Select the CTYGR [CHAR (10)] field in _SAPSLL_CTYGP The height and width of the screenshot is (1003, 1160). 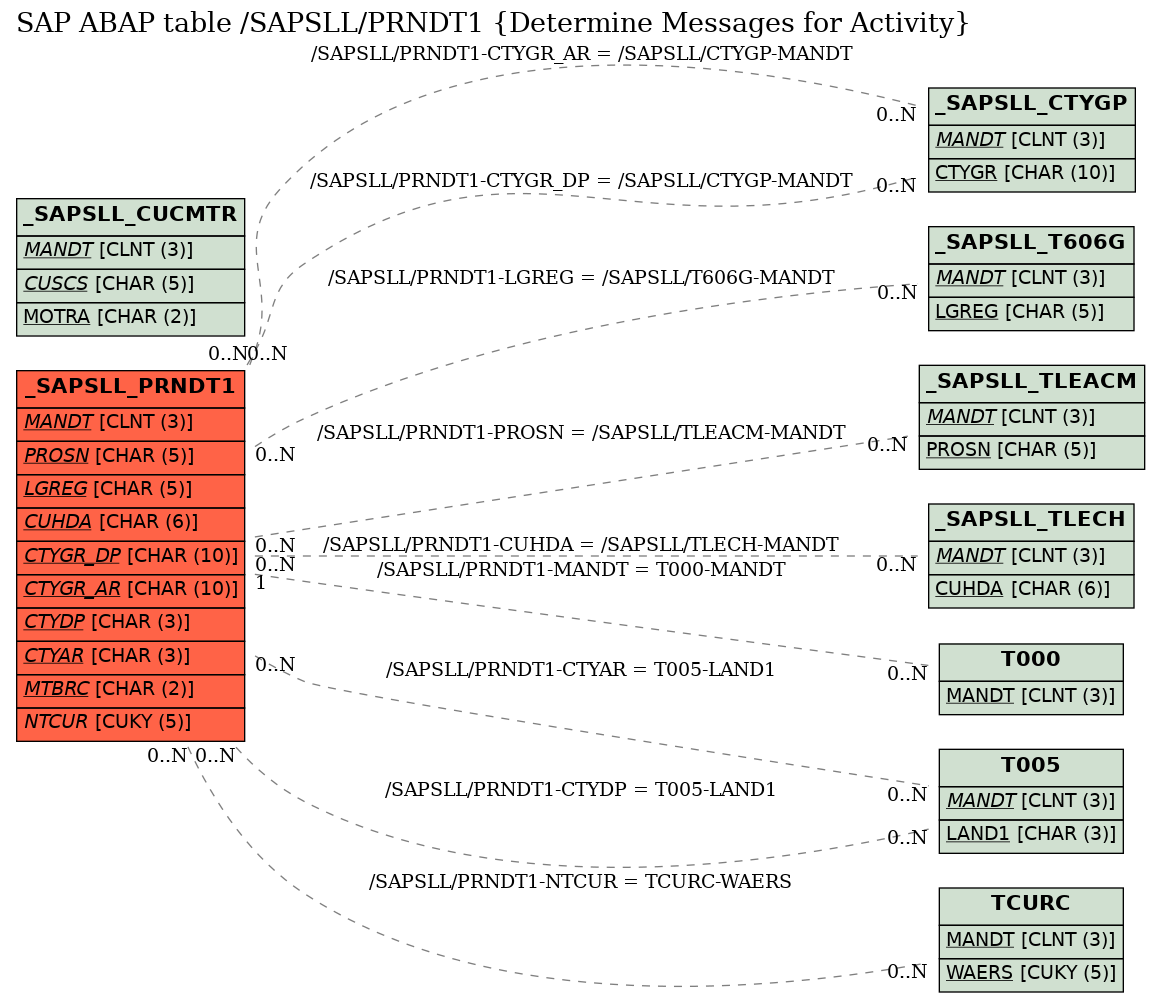coord(1031,173)
